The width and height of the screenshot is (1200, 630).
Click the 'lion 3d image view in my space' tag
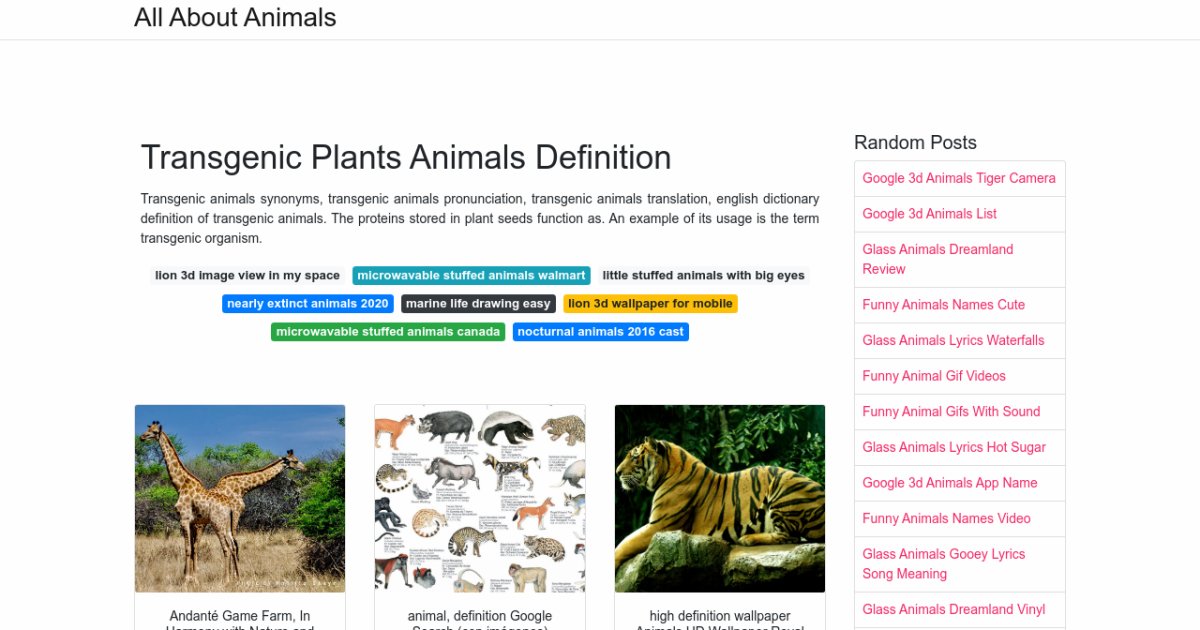click(247, 276)
